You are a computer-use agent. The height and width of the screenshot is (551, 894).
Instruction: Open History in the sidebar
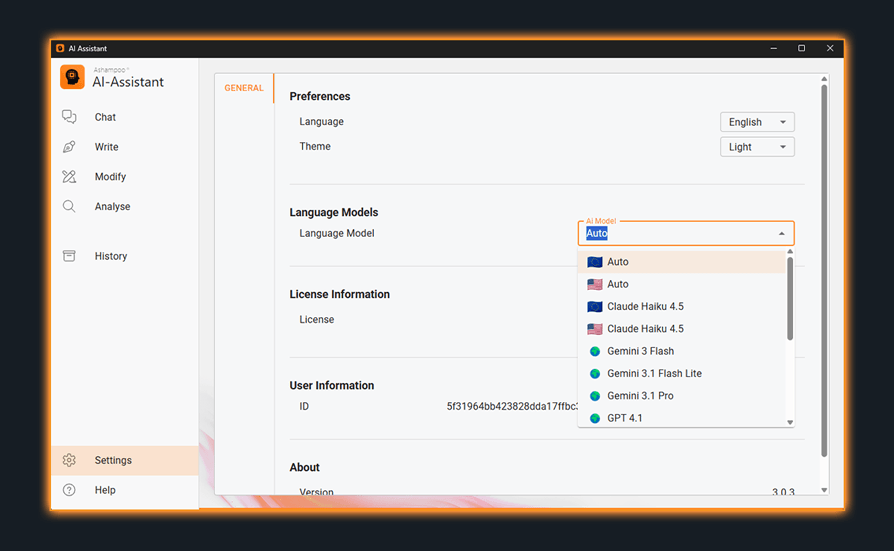[x=125, y=256]
